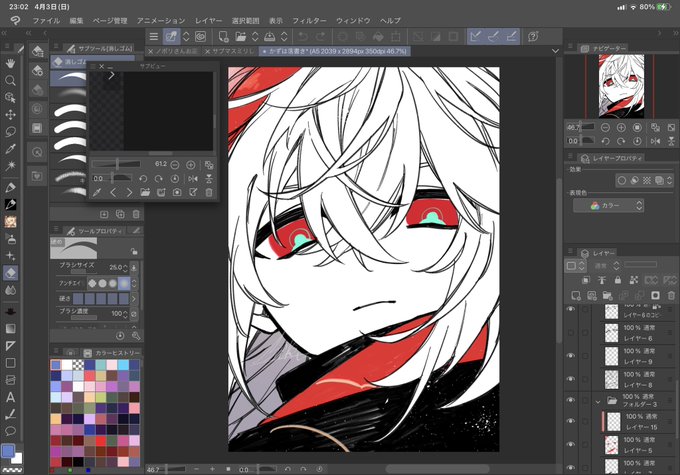
Task: Click the New canvas icon in command bar
Action: 223,37
